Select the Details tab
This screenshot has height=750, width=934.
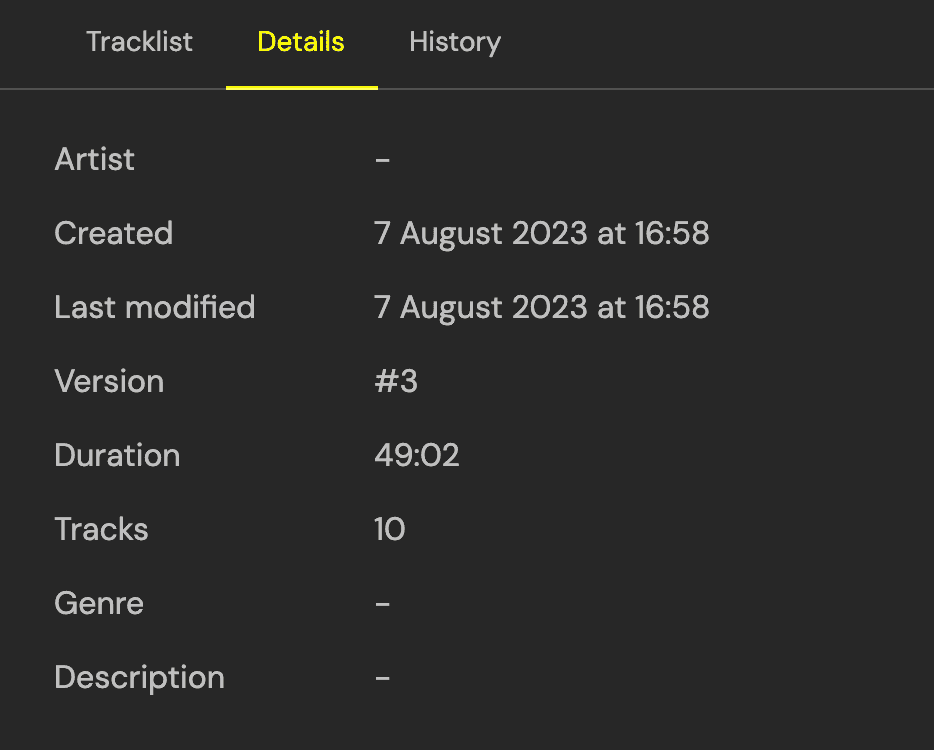tap(301, 42)
